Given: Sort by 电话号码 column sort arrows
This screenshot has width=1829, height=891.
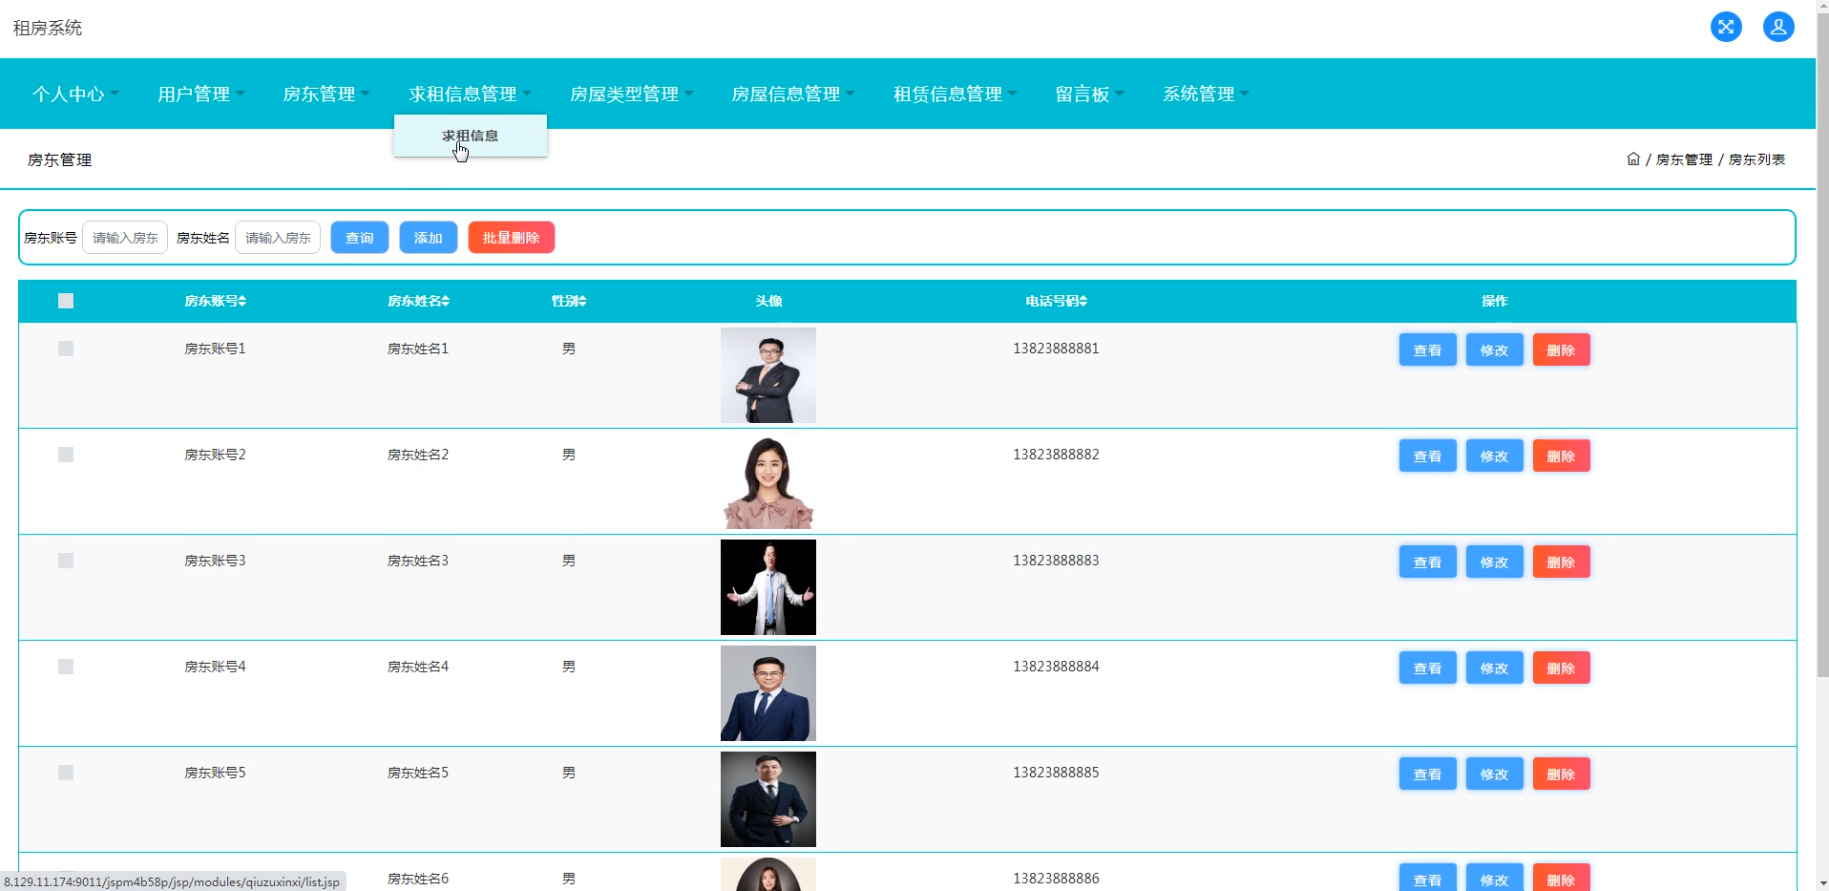Looking at the screenshot, I should click(x=1083, y=301).
